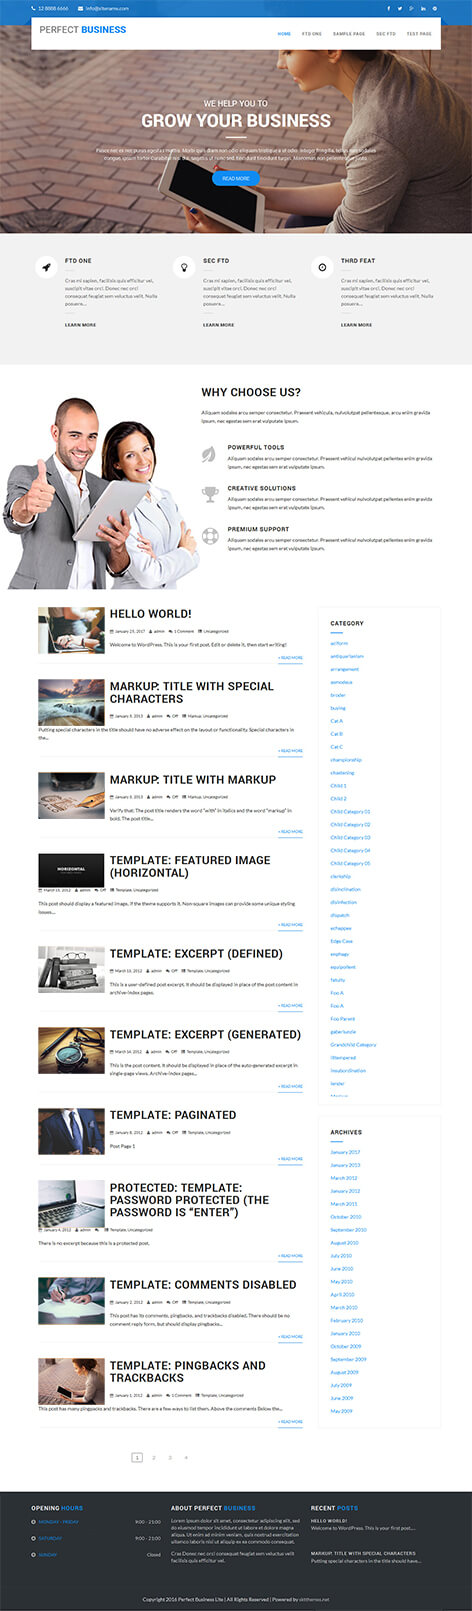This screenshot has height=1611, width=472.
Task: Click LEARN MORE under SEC FTD
Action: pos(219,325)
